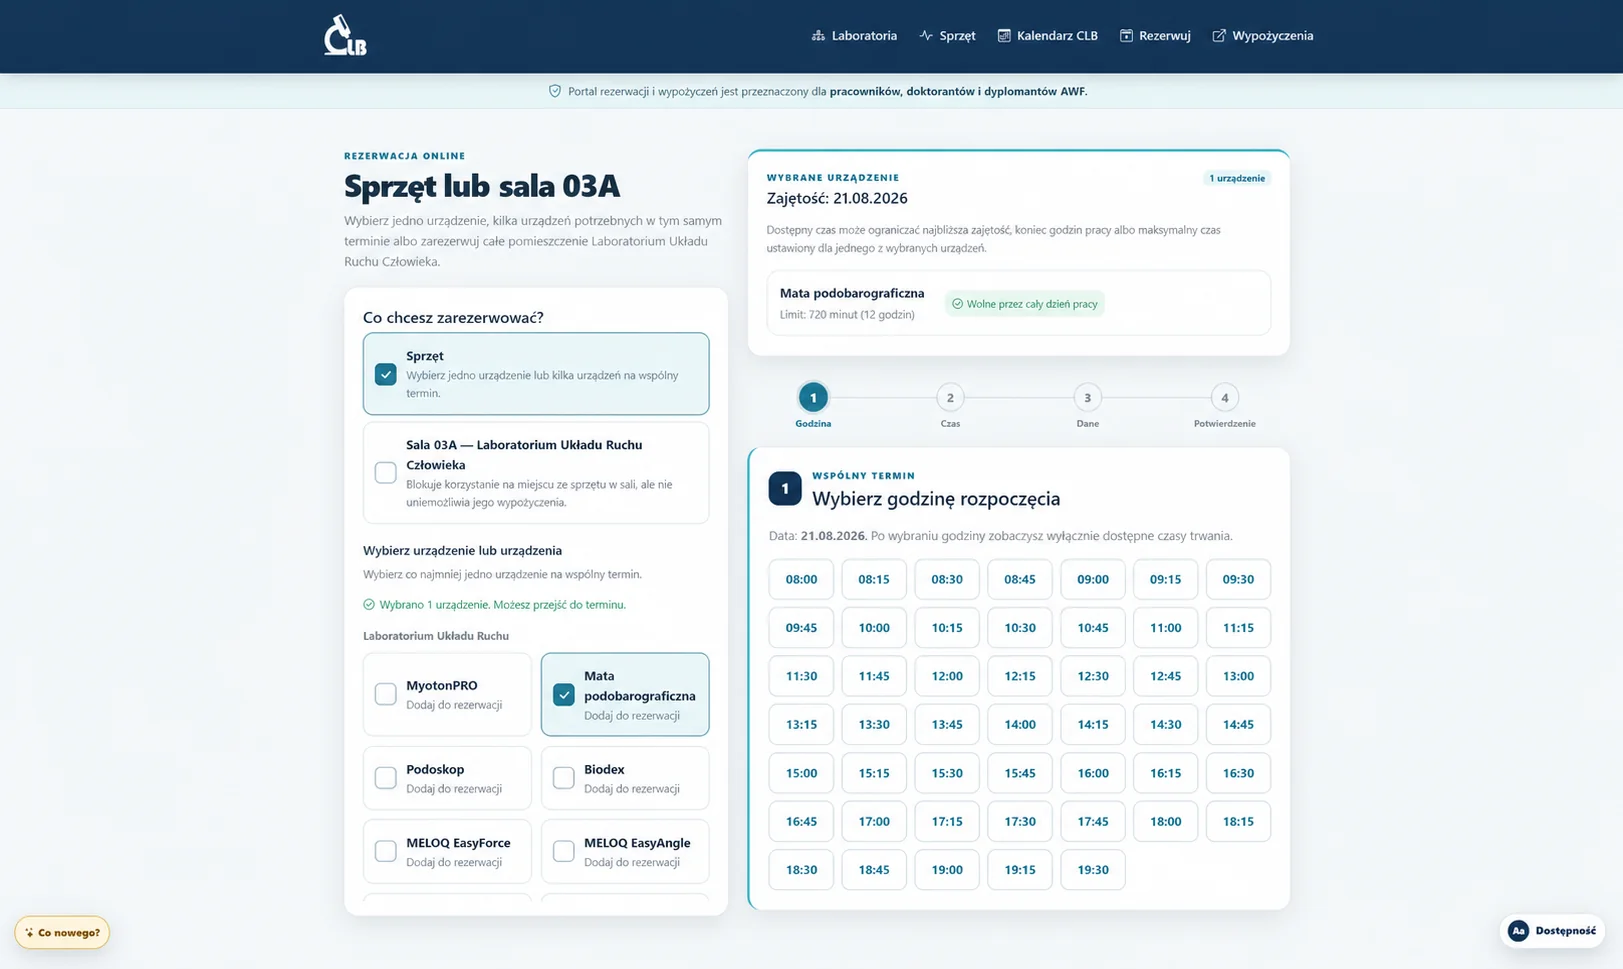Pick the 11:45 time slot
Image resolution: width=1623 pixels, height=969 pixels.
pos(874,676)
